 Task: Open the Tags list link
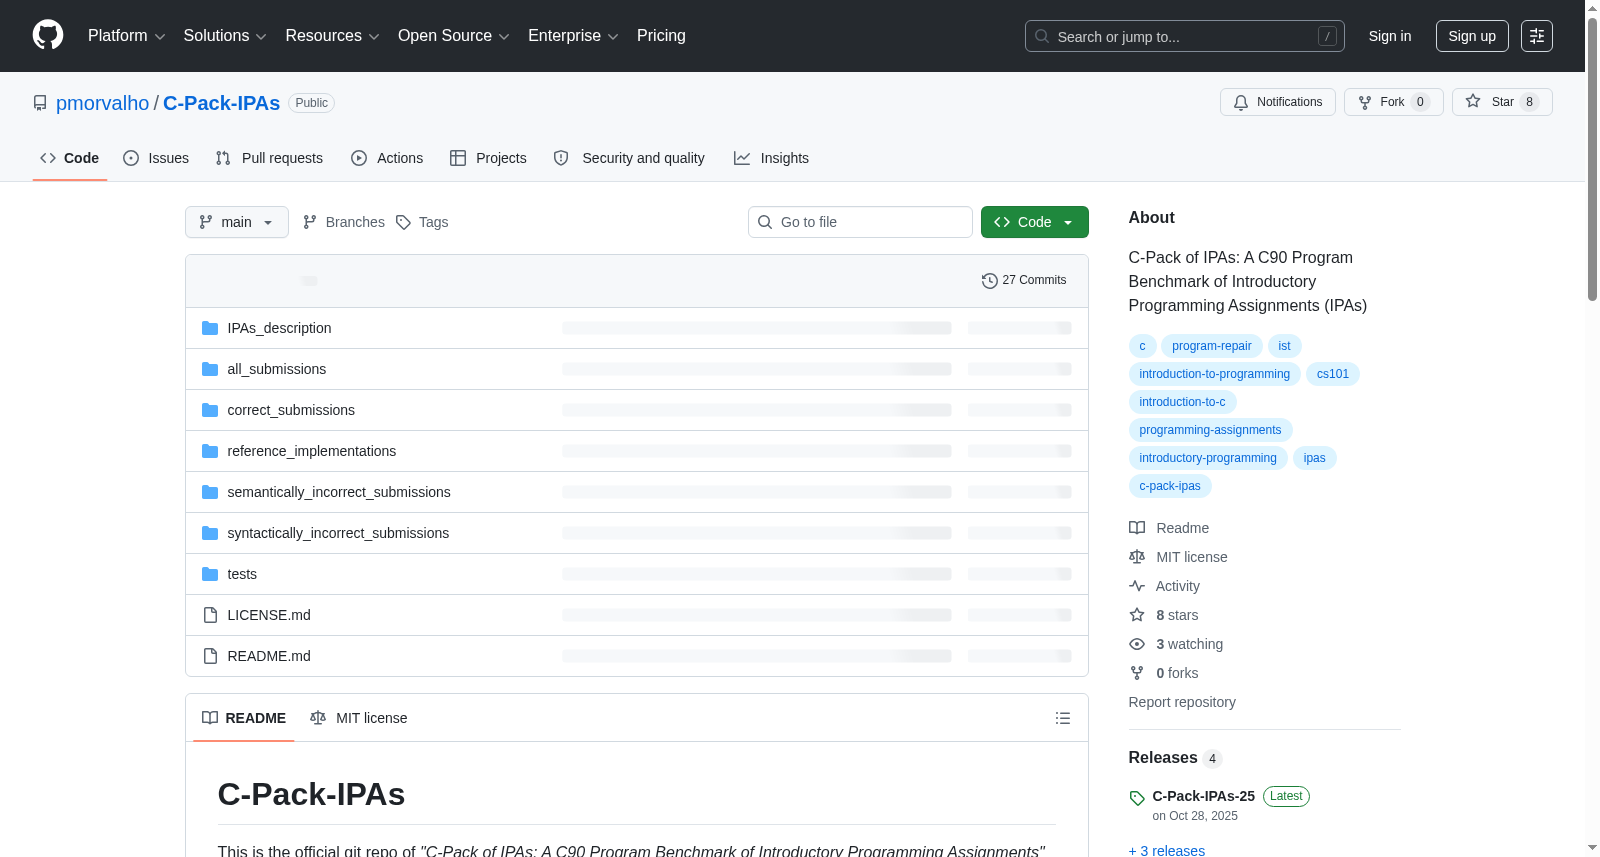[422, 222]
